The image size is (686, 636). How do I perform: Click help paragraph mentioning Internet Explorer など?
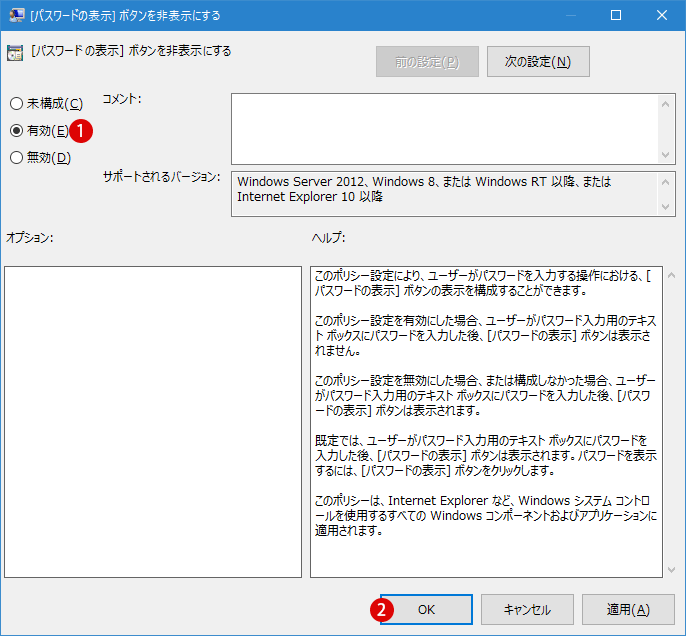pyautogui.click(x=486, y=515)
